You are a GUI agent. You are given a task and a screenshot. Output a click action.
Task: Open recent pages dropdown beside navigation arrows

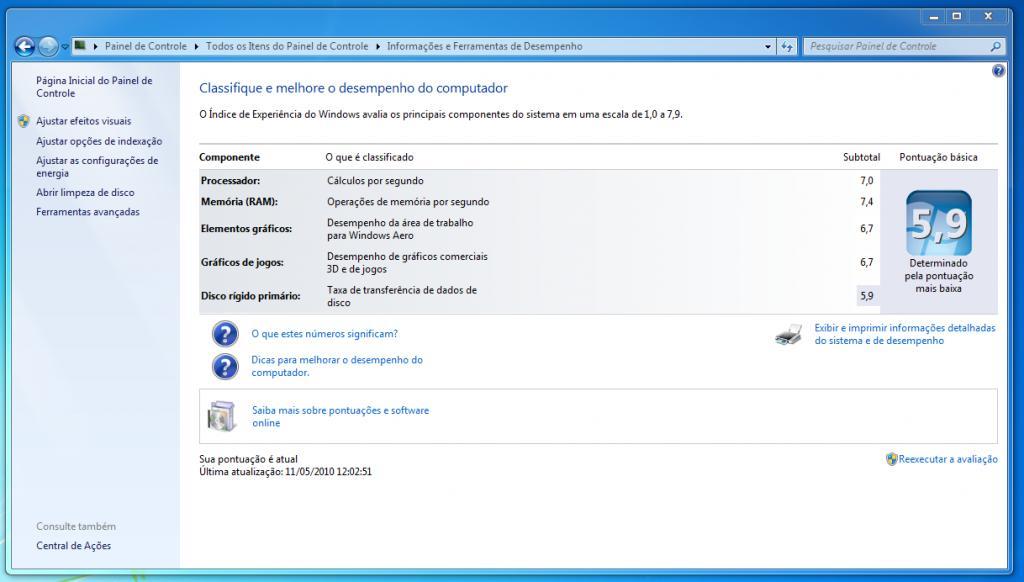point(65,47)
